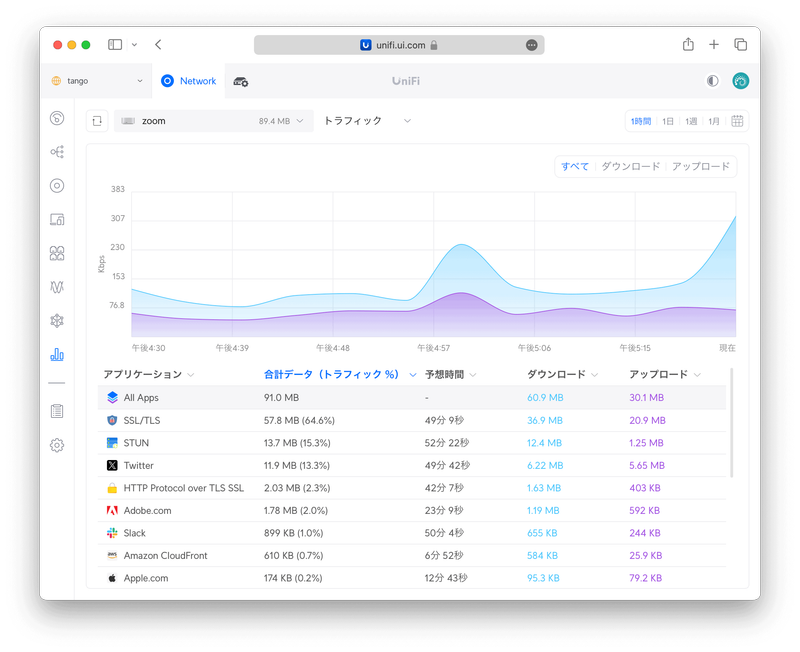
Task: Open the device manager icon beside the Network tab
Action: tap(240, 81)
